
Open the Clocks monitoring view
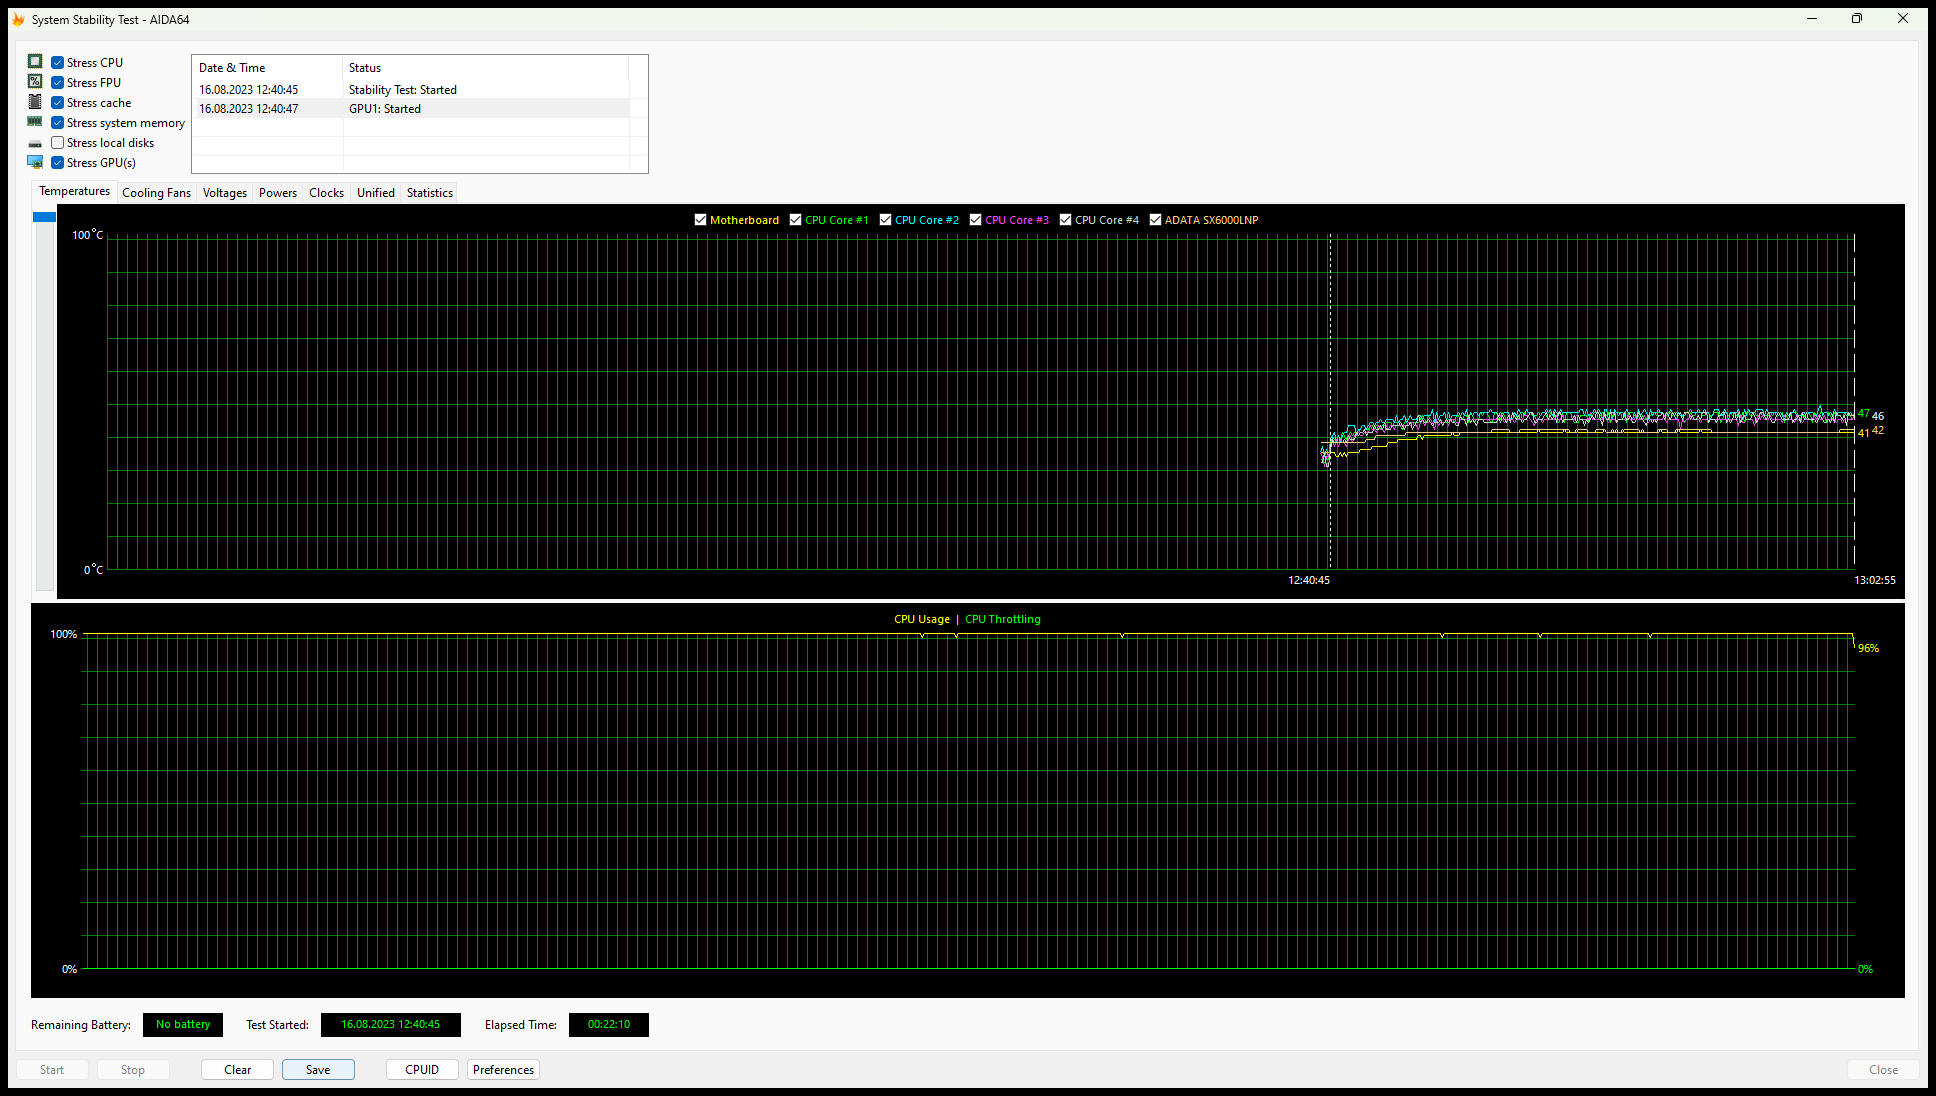[x=326, y=193]
